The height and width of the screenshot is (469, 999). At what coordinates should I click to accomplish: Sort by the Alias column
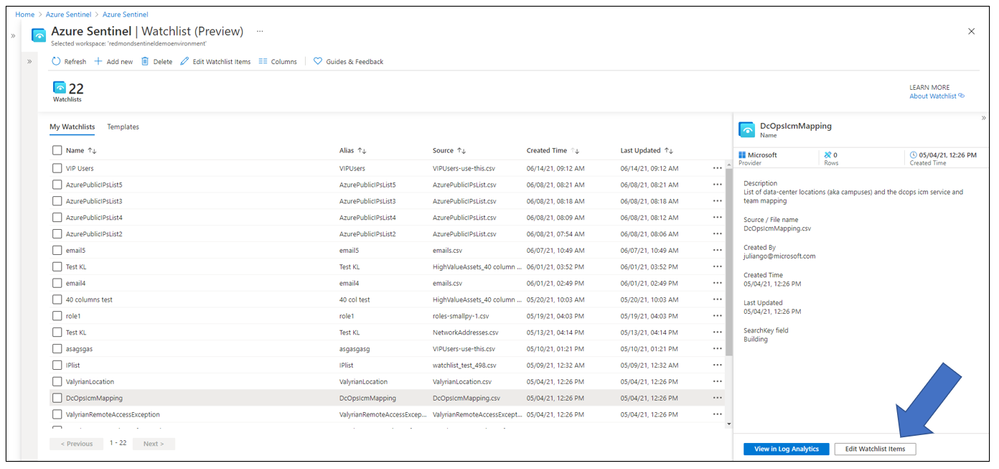click(353, 151)
